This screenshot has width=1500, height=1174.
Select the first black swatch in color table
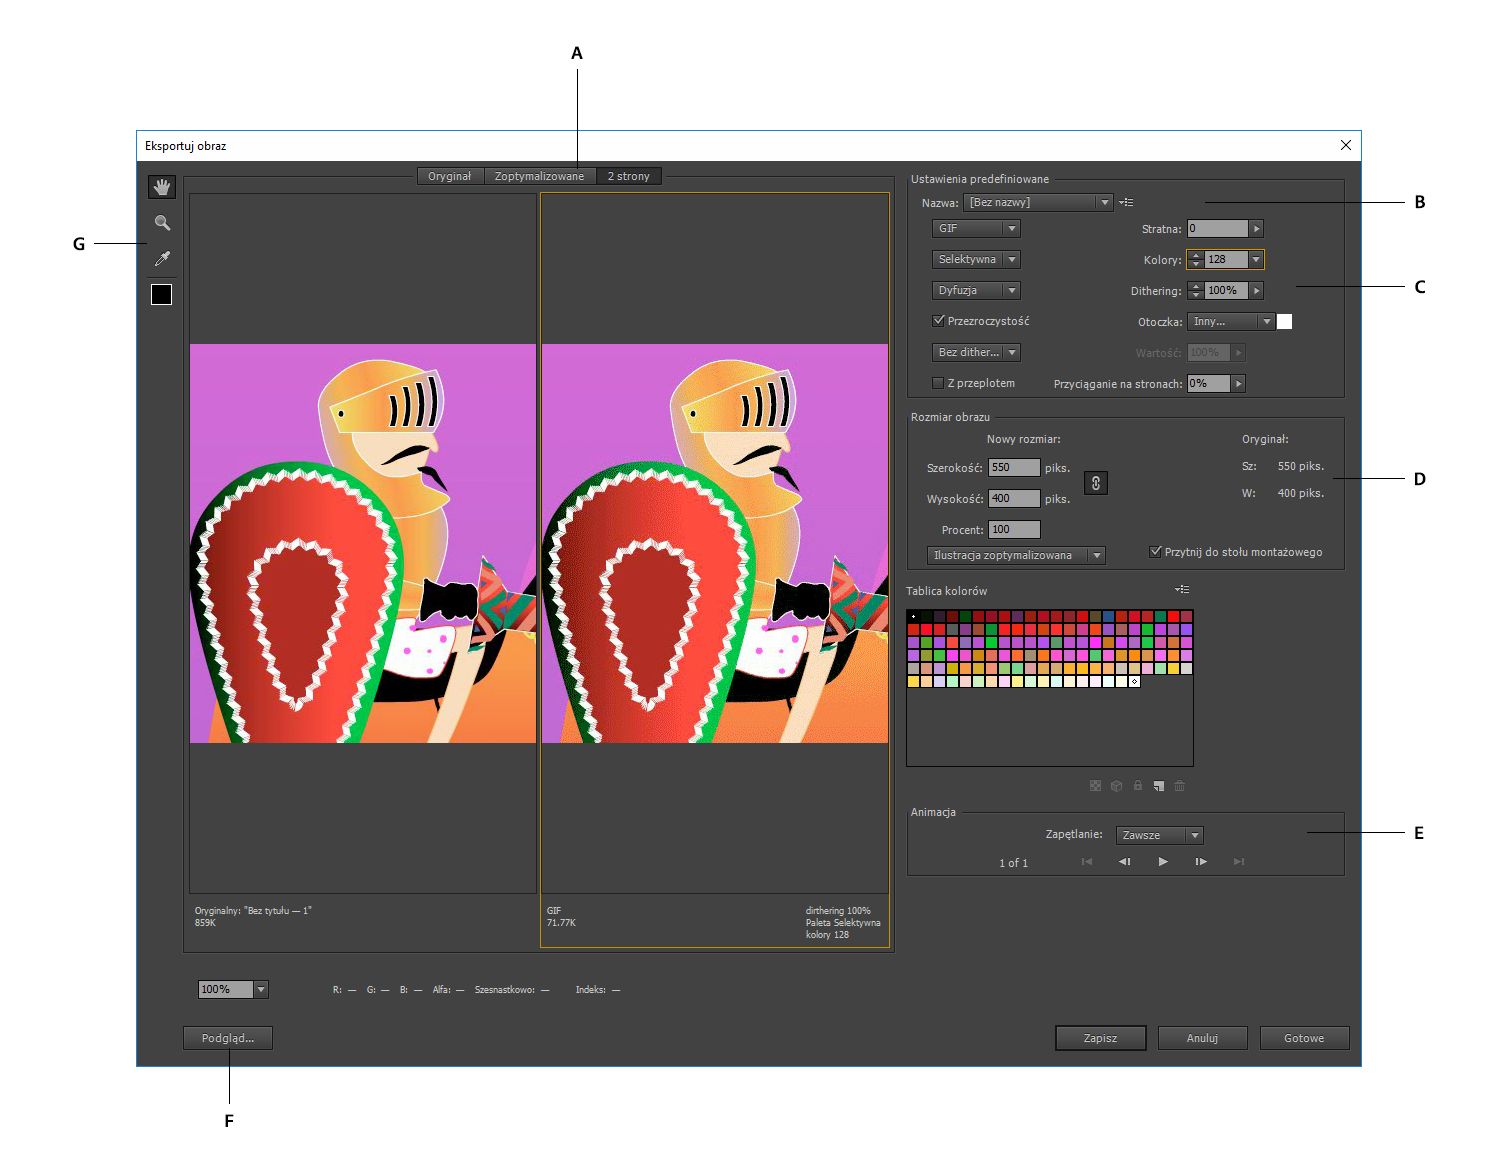[x=913, y=616]
